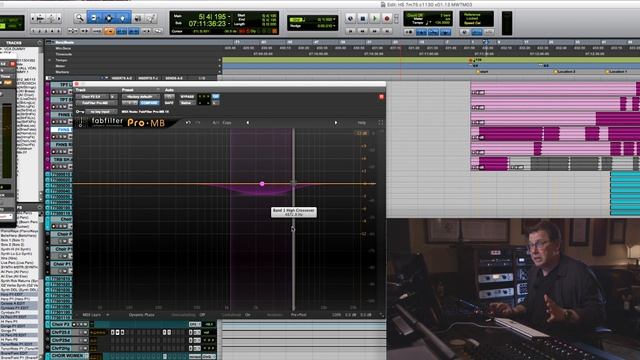Viewport: 640px width, 360px height.
Task: Open the MIDI Learn dropdown arrow
Action: point(108,315)
